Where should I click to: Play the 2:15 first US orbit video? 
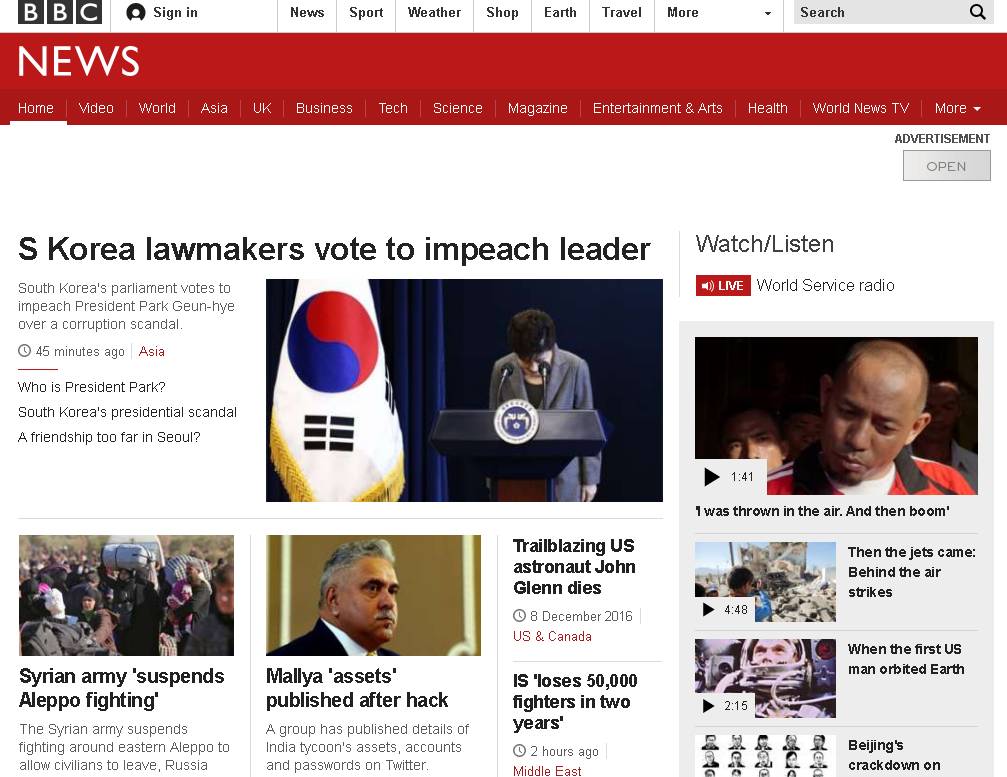[708, 706]
